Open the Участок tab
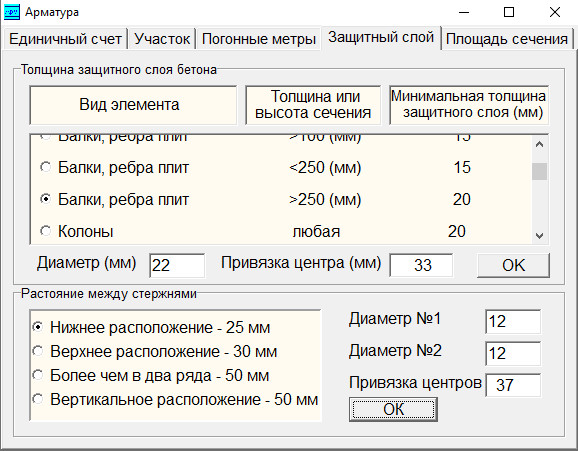578x451 pixels. (x=162, y=39)
